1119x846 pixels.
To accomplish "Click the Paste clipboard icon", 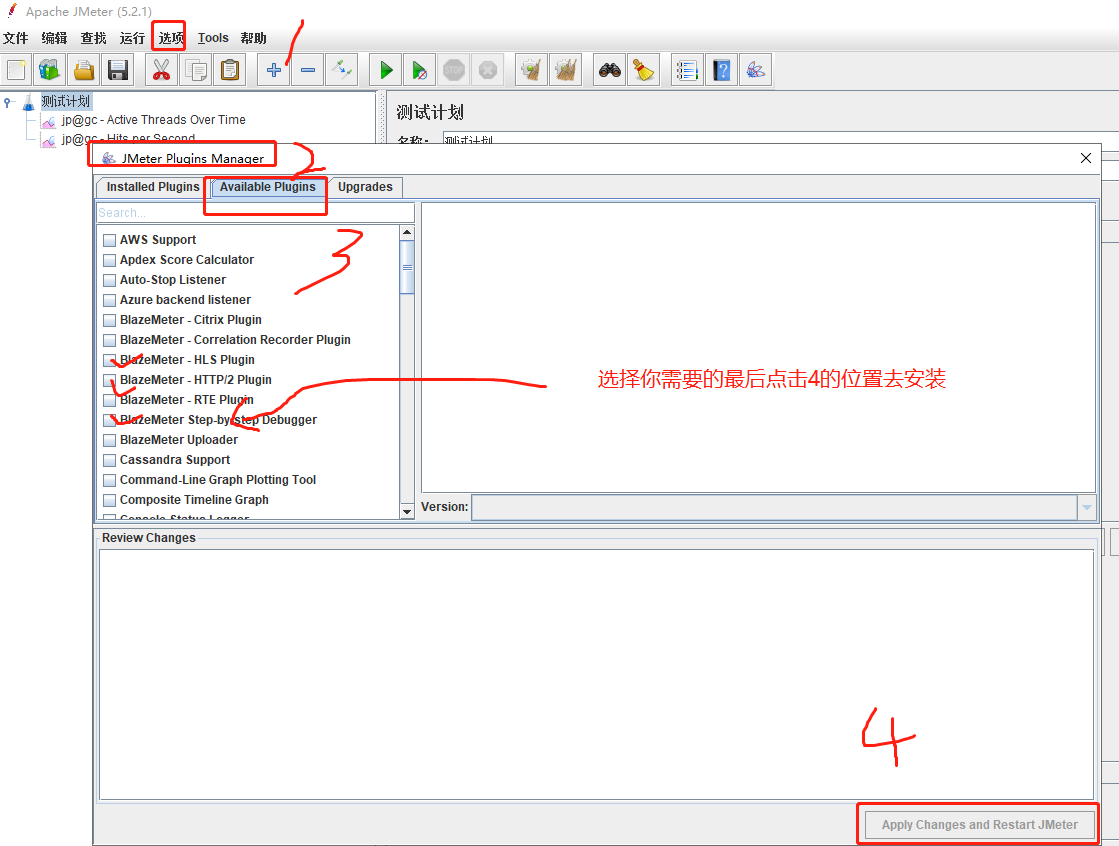I will coord(230,70).
